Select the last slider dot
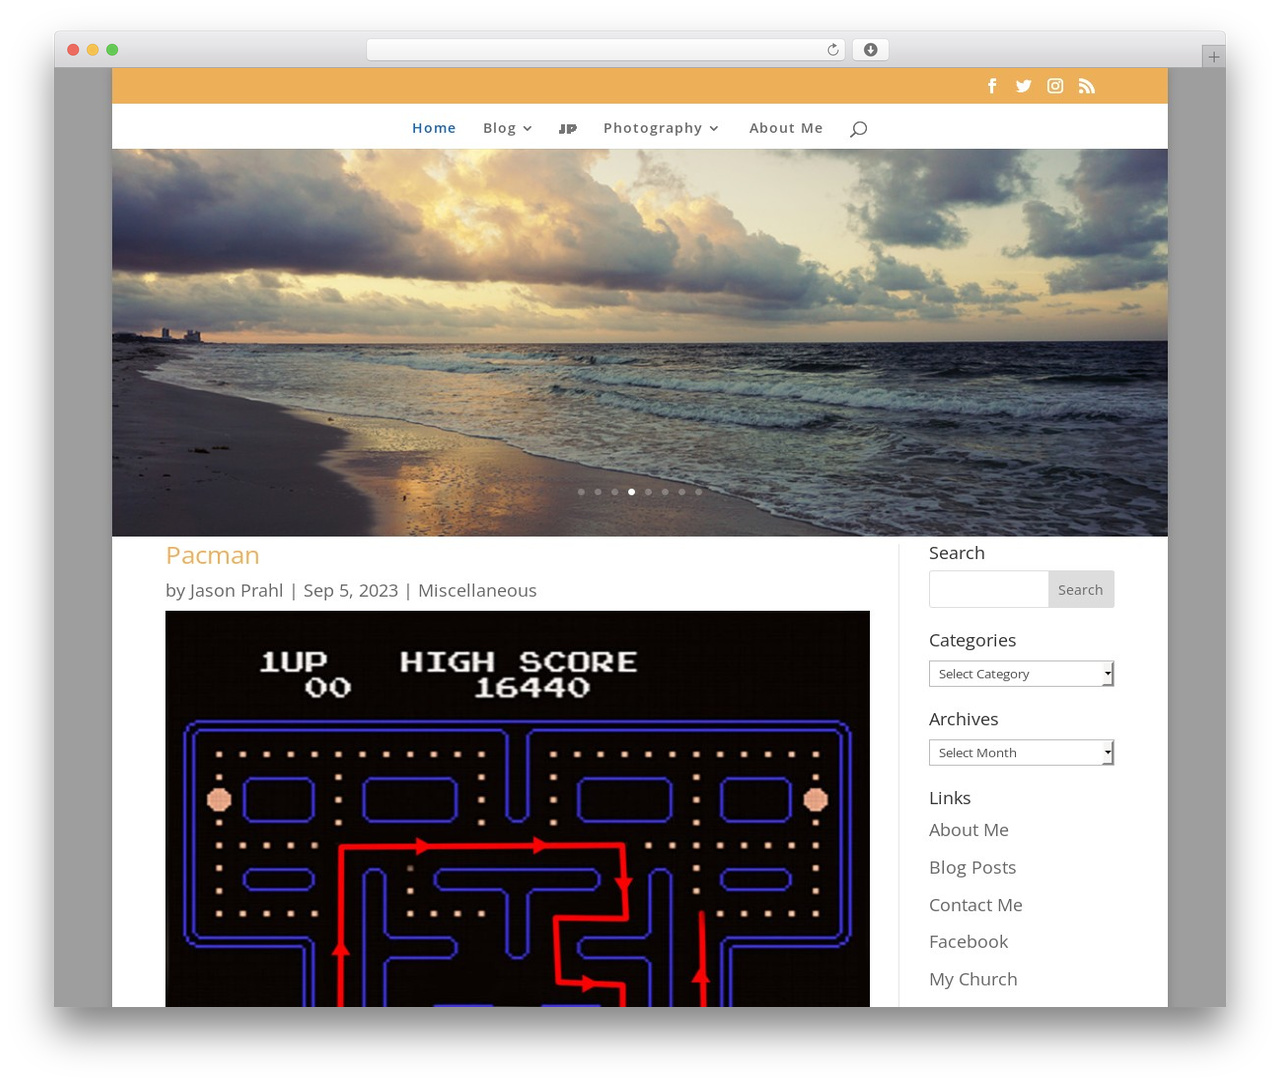The height and width of the screenshot is (1084, 1280). click(x=698, y=492)
